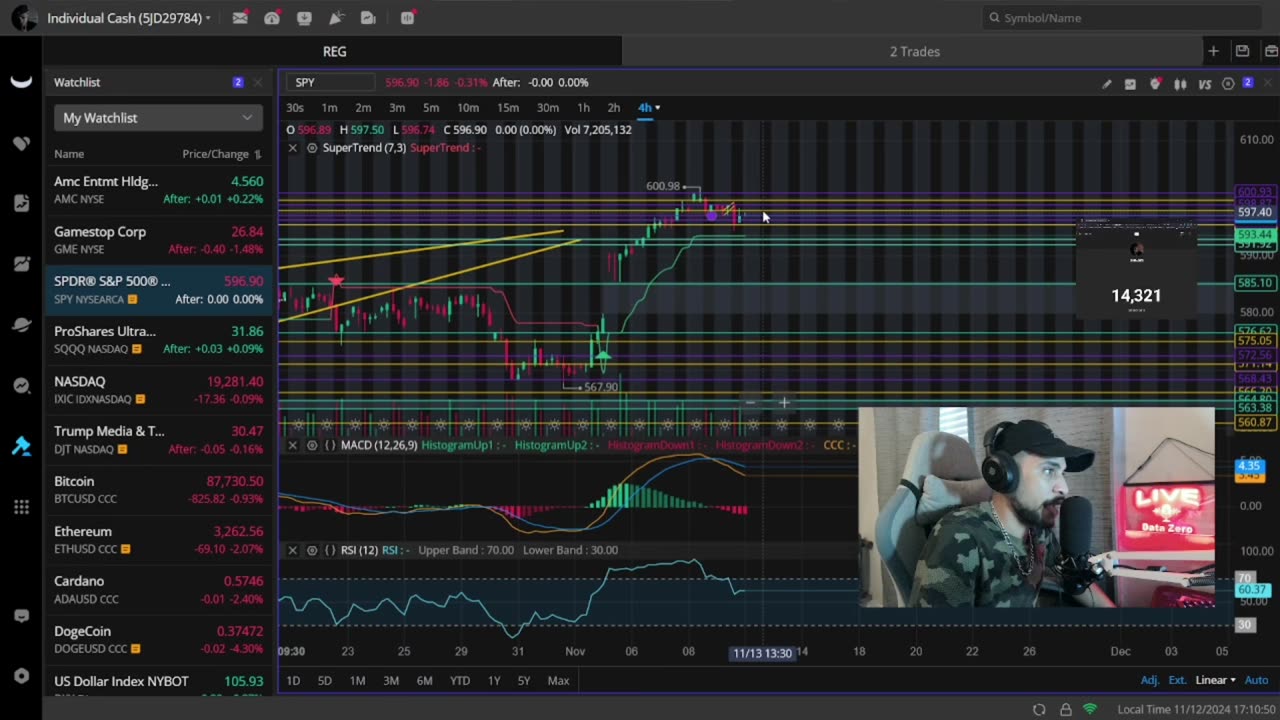Viewport: 1280px width, 720px height.
Task: Click the refresh sync icon in status bar
Action: click(x=1040, y=709)
